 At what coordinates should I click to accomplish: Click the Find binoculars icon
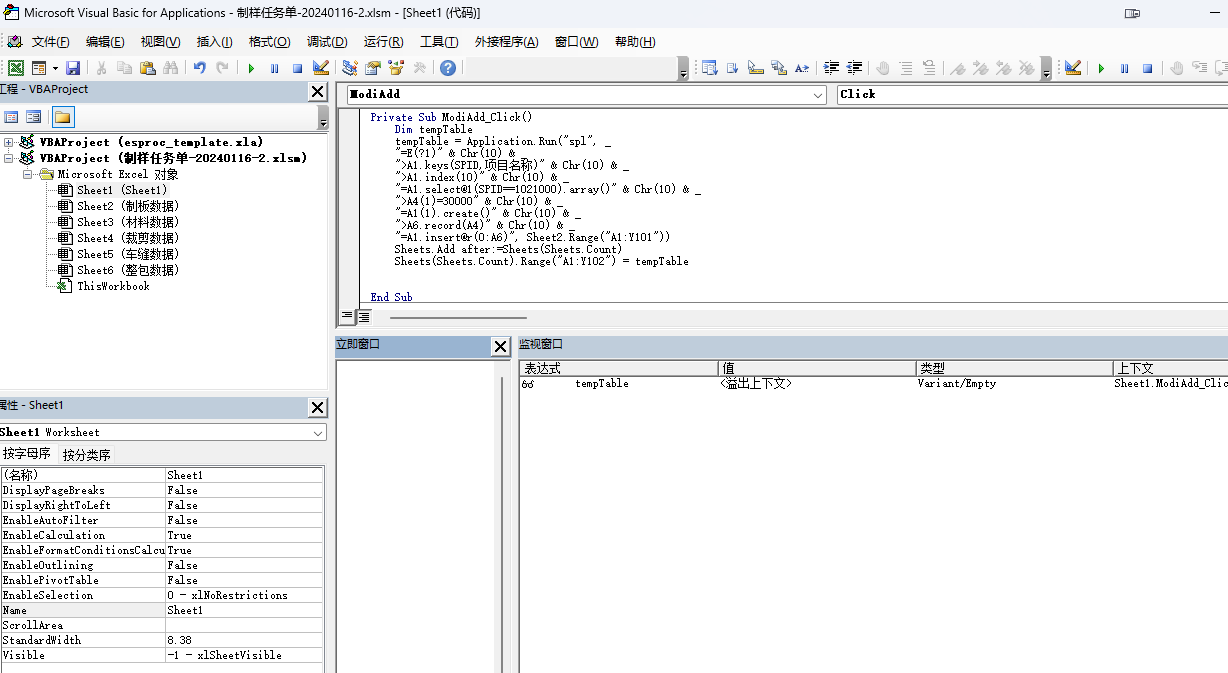[x=170, y=68]
